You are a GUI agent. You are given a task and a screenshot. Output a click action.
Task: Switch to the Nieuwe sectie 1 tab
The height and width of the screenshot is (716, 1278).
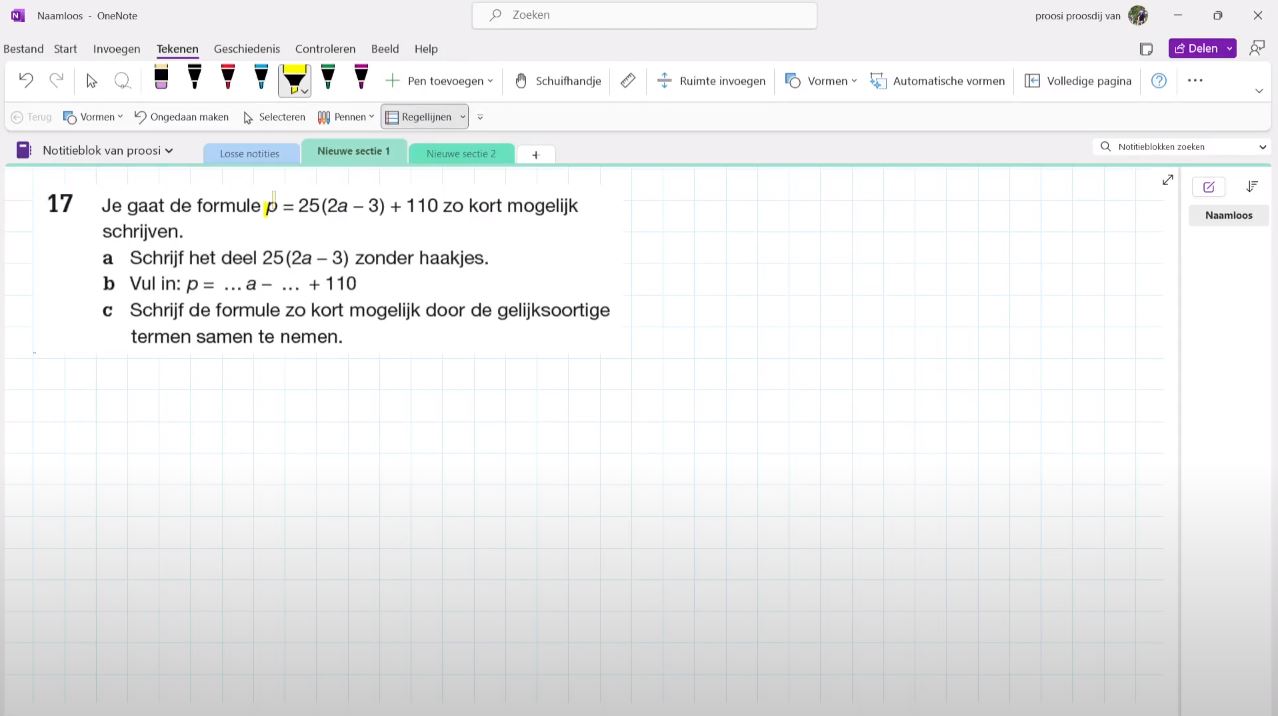pyautogui.click(x=354, y=152)
